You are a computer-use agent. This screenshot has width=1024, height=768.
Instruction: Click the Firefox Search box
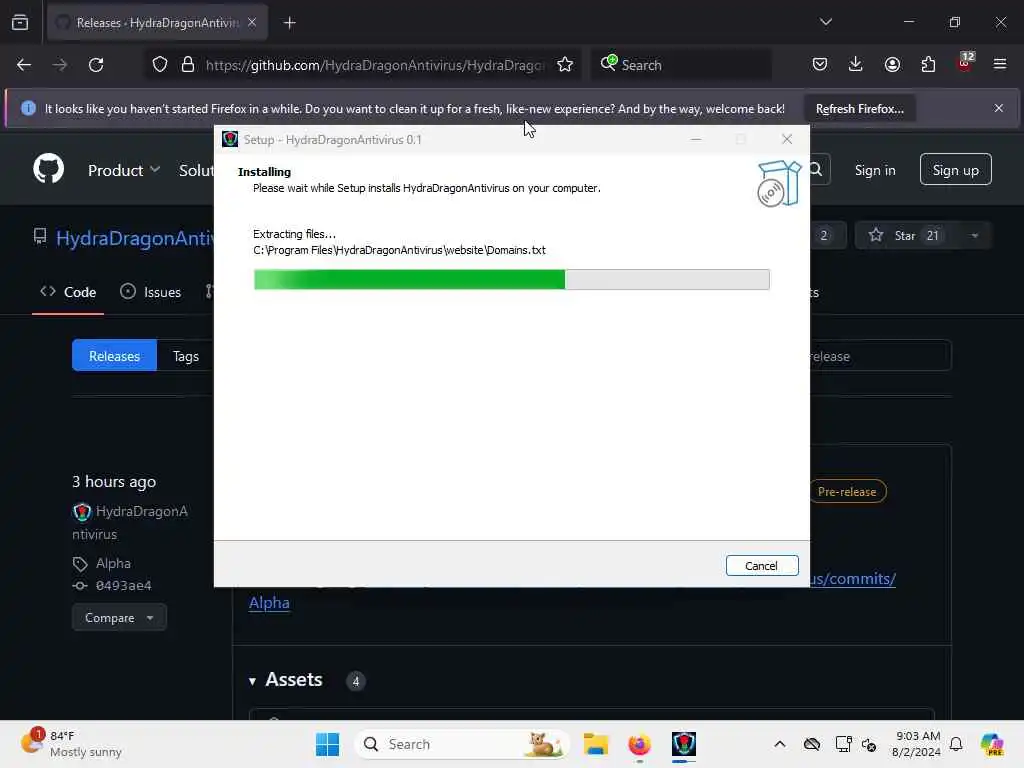681,65
